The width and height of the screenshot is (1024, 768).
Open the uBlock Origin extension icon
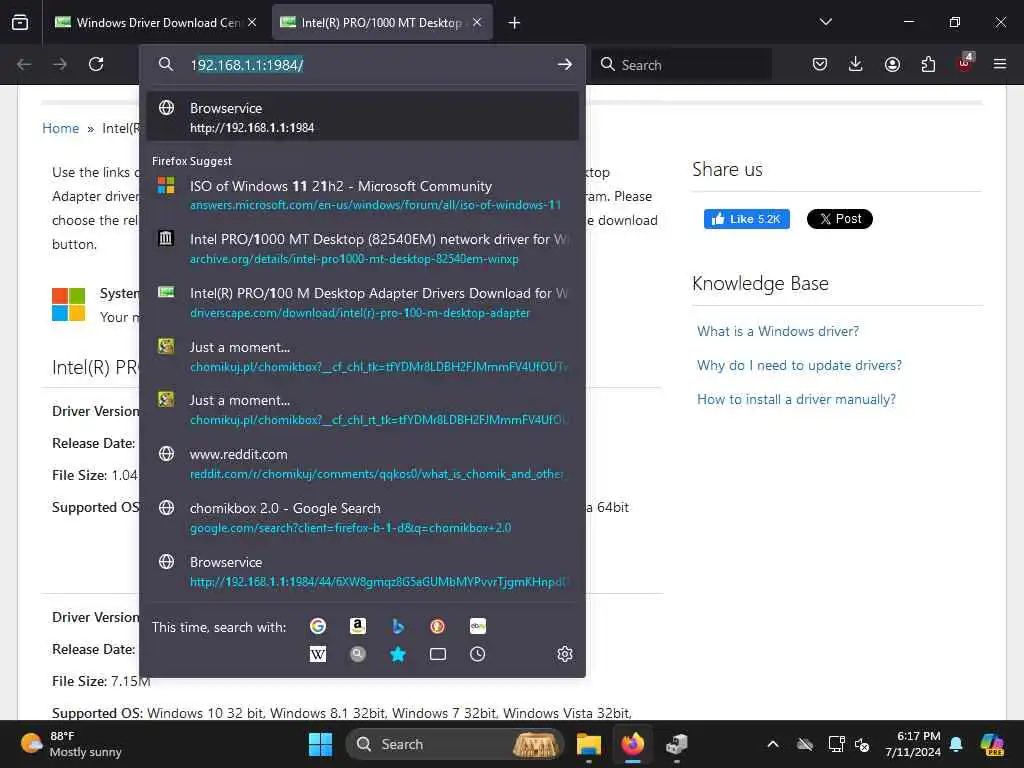pos(965,63)
